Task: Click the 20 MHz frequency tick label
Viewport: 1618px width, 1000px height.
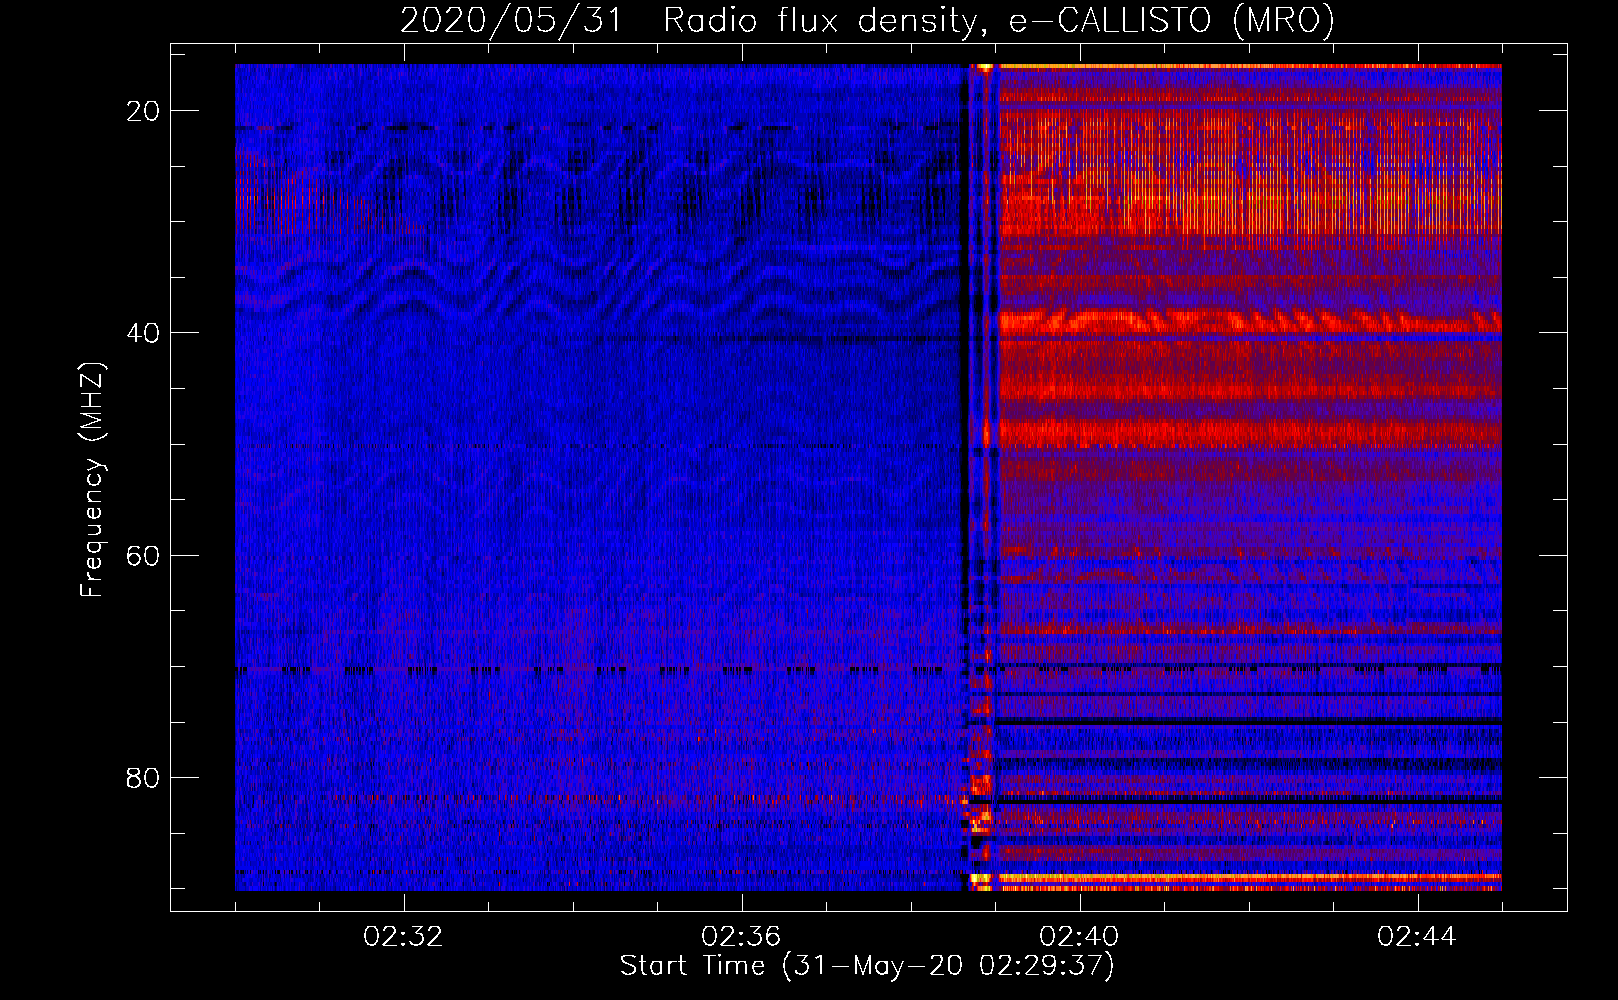Action: pos(143,111)
